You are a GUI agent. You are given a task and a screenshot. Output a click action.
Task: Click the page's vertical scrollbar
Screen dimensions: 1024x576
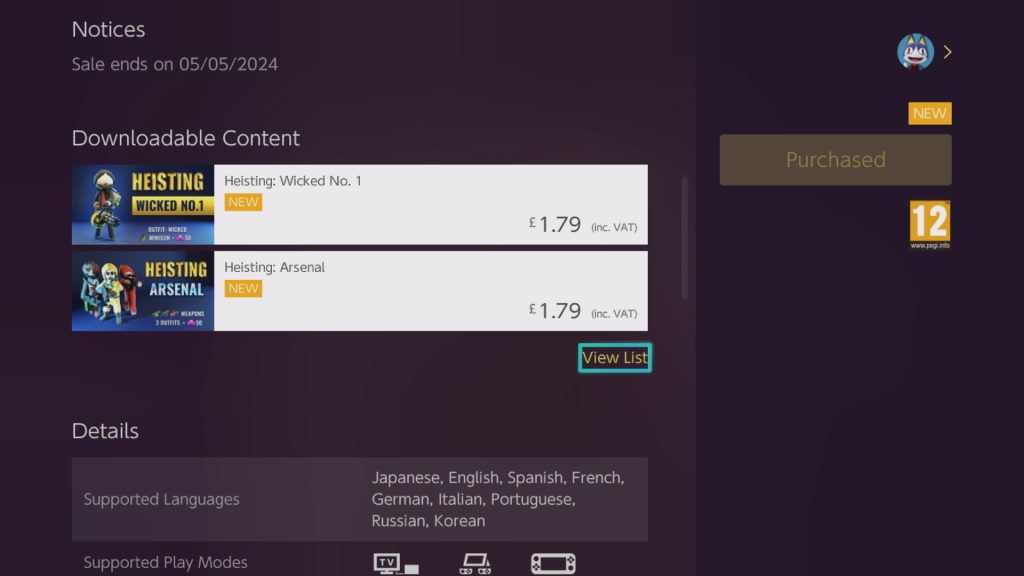685,238
